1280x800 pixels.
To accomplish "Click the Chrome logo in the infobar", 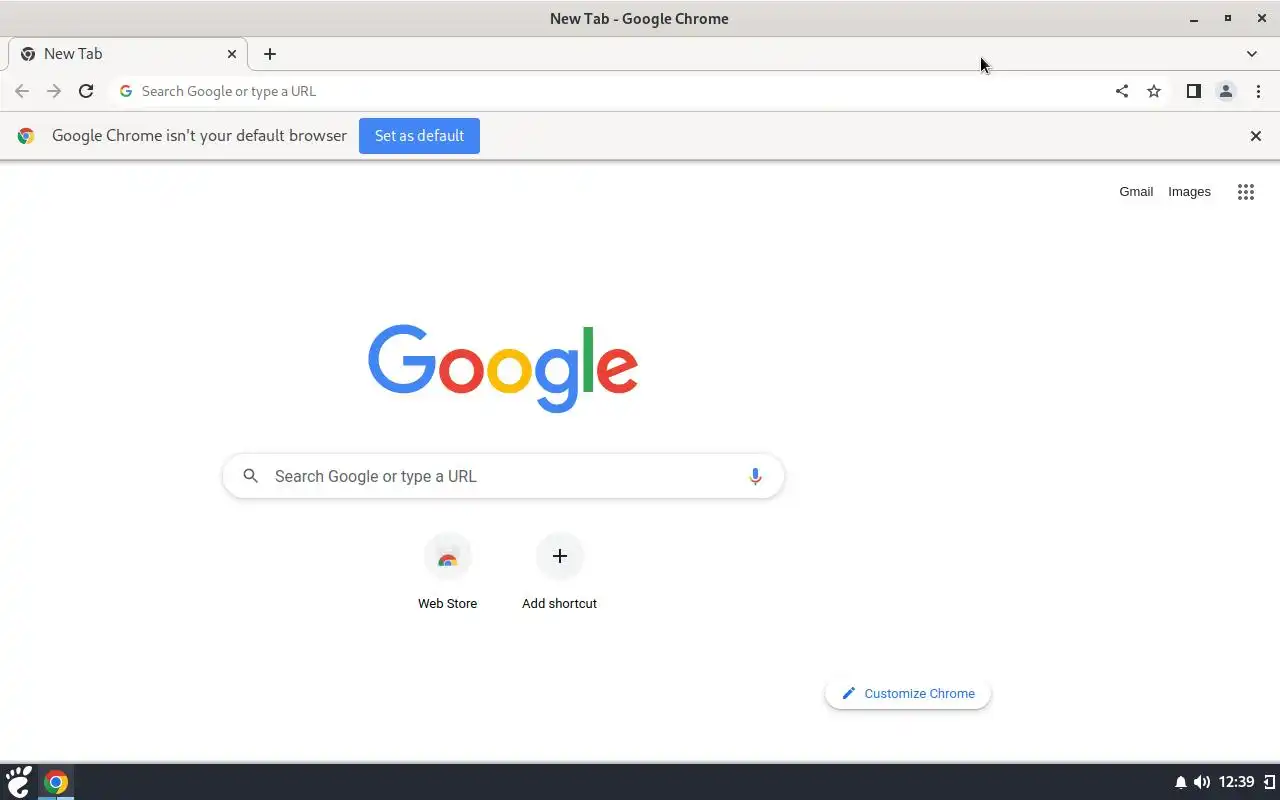I will pyautogui.click(x=26, y=136).
